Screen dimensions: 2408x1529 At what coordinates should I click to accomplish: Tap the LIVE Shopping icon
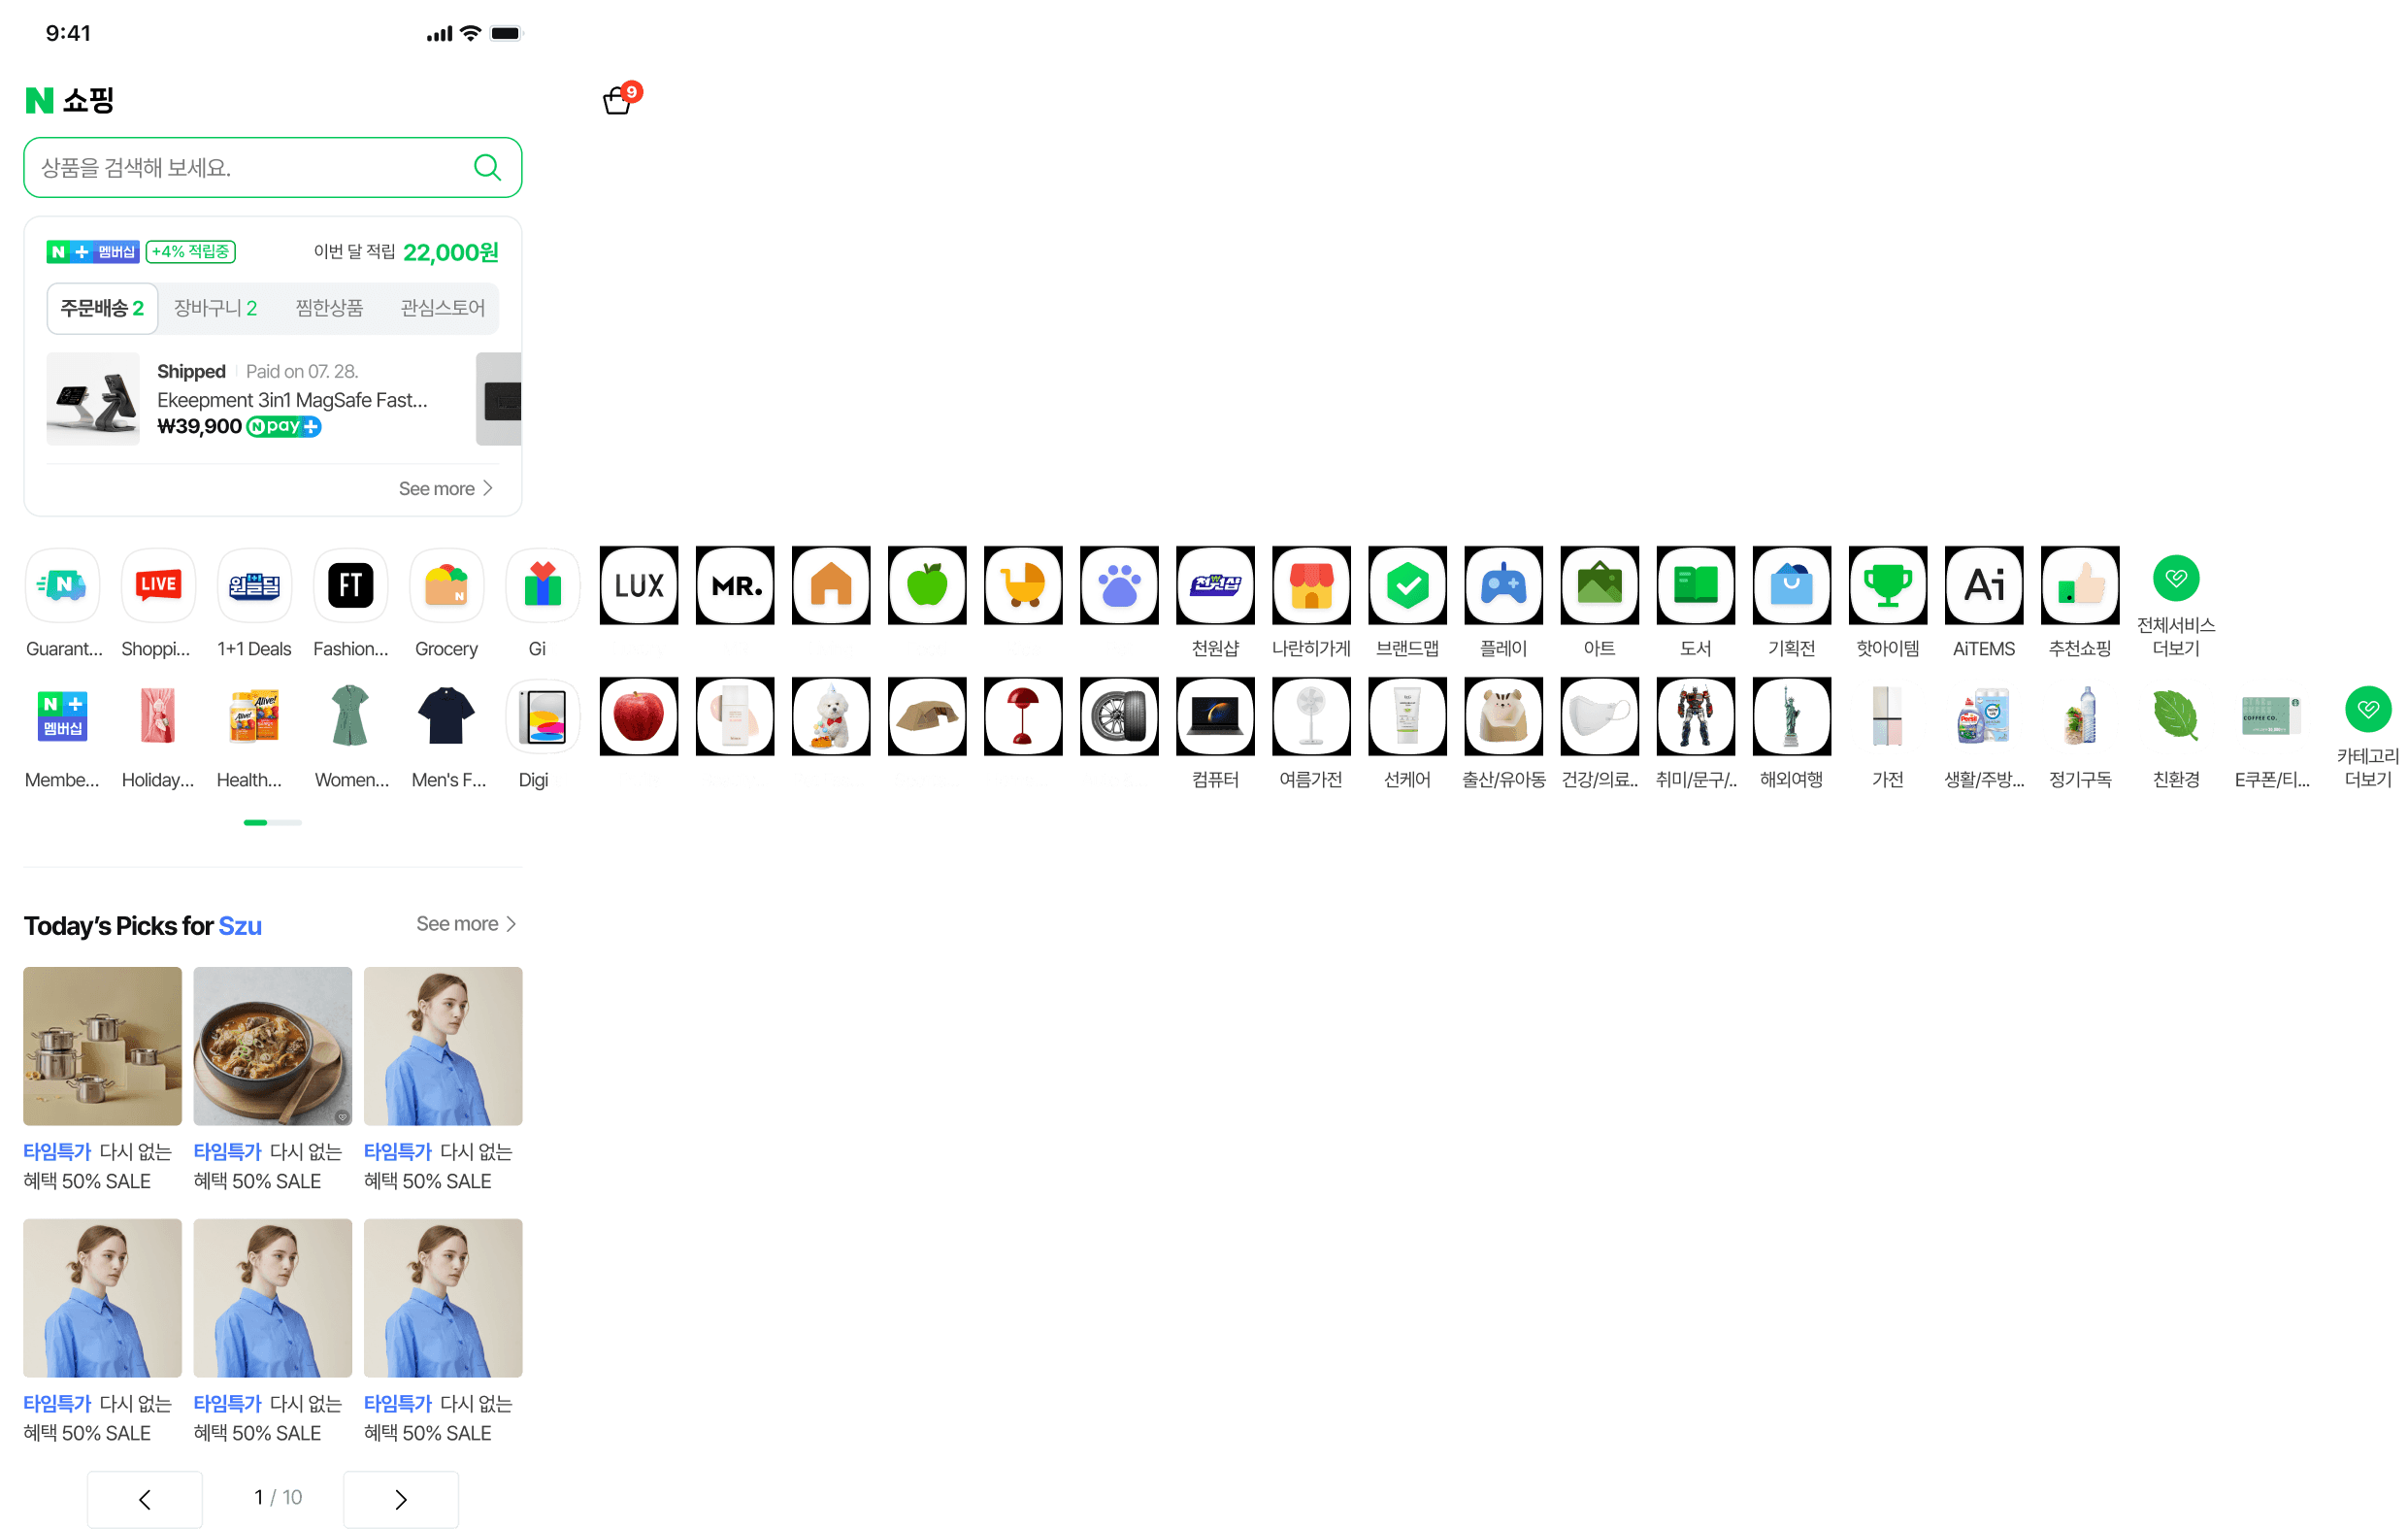click(158, 586)
